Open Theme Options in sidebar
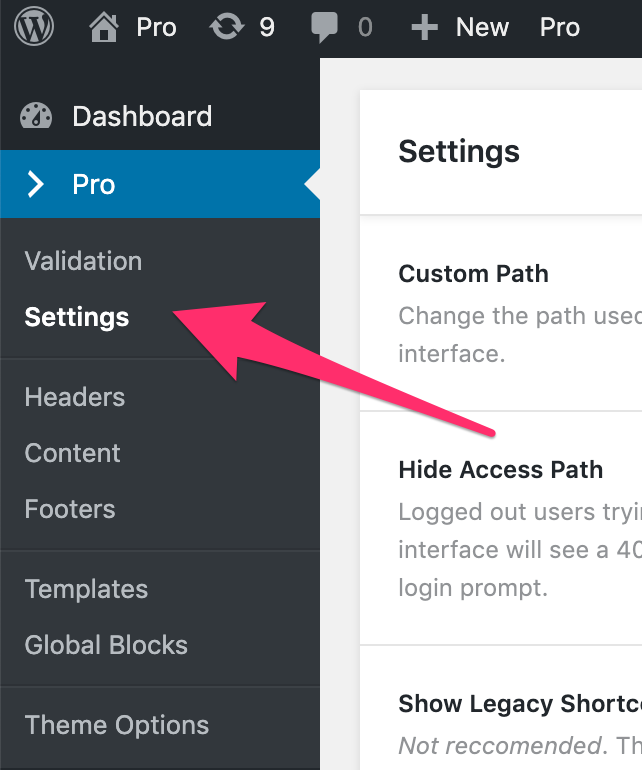This screenshot has height=770, width=642. coord(117,725)
